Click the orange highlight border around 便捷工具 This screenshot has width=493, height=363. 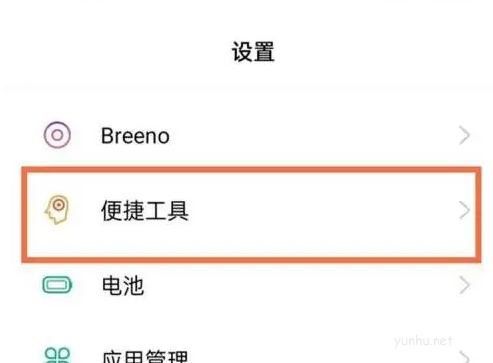tap(251, 169)
